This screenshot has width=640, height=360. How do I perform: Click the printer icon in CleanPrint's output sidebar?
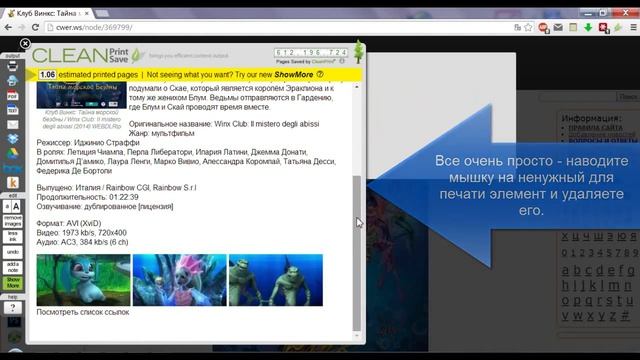12,65
